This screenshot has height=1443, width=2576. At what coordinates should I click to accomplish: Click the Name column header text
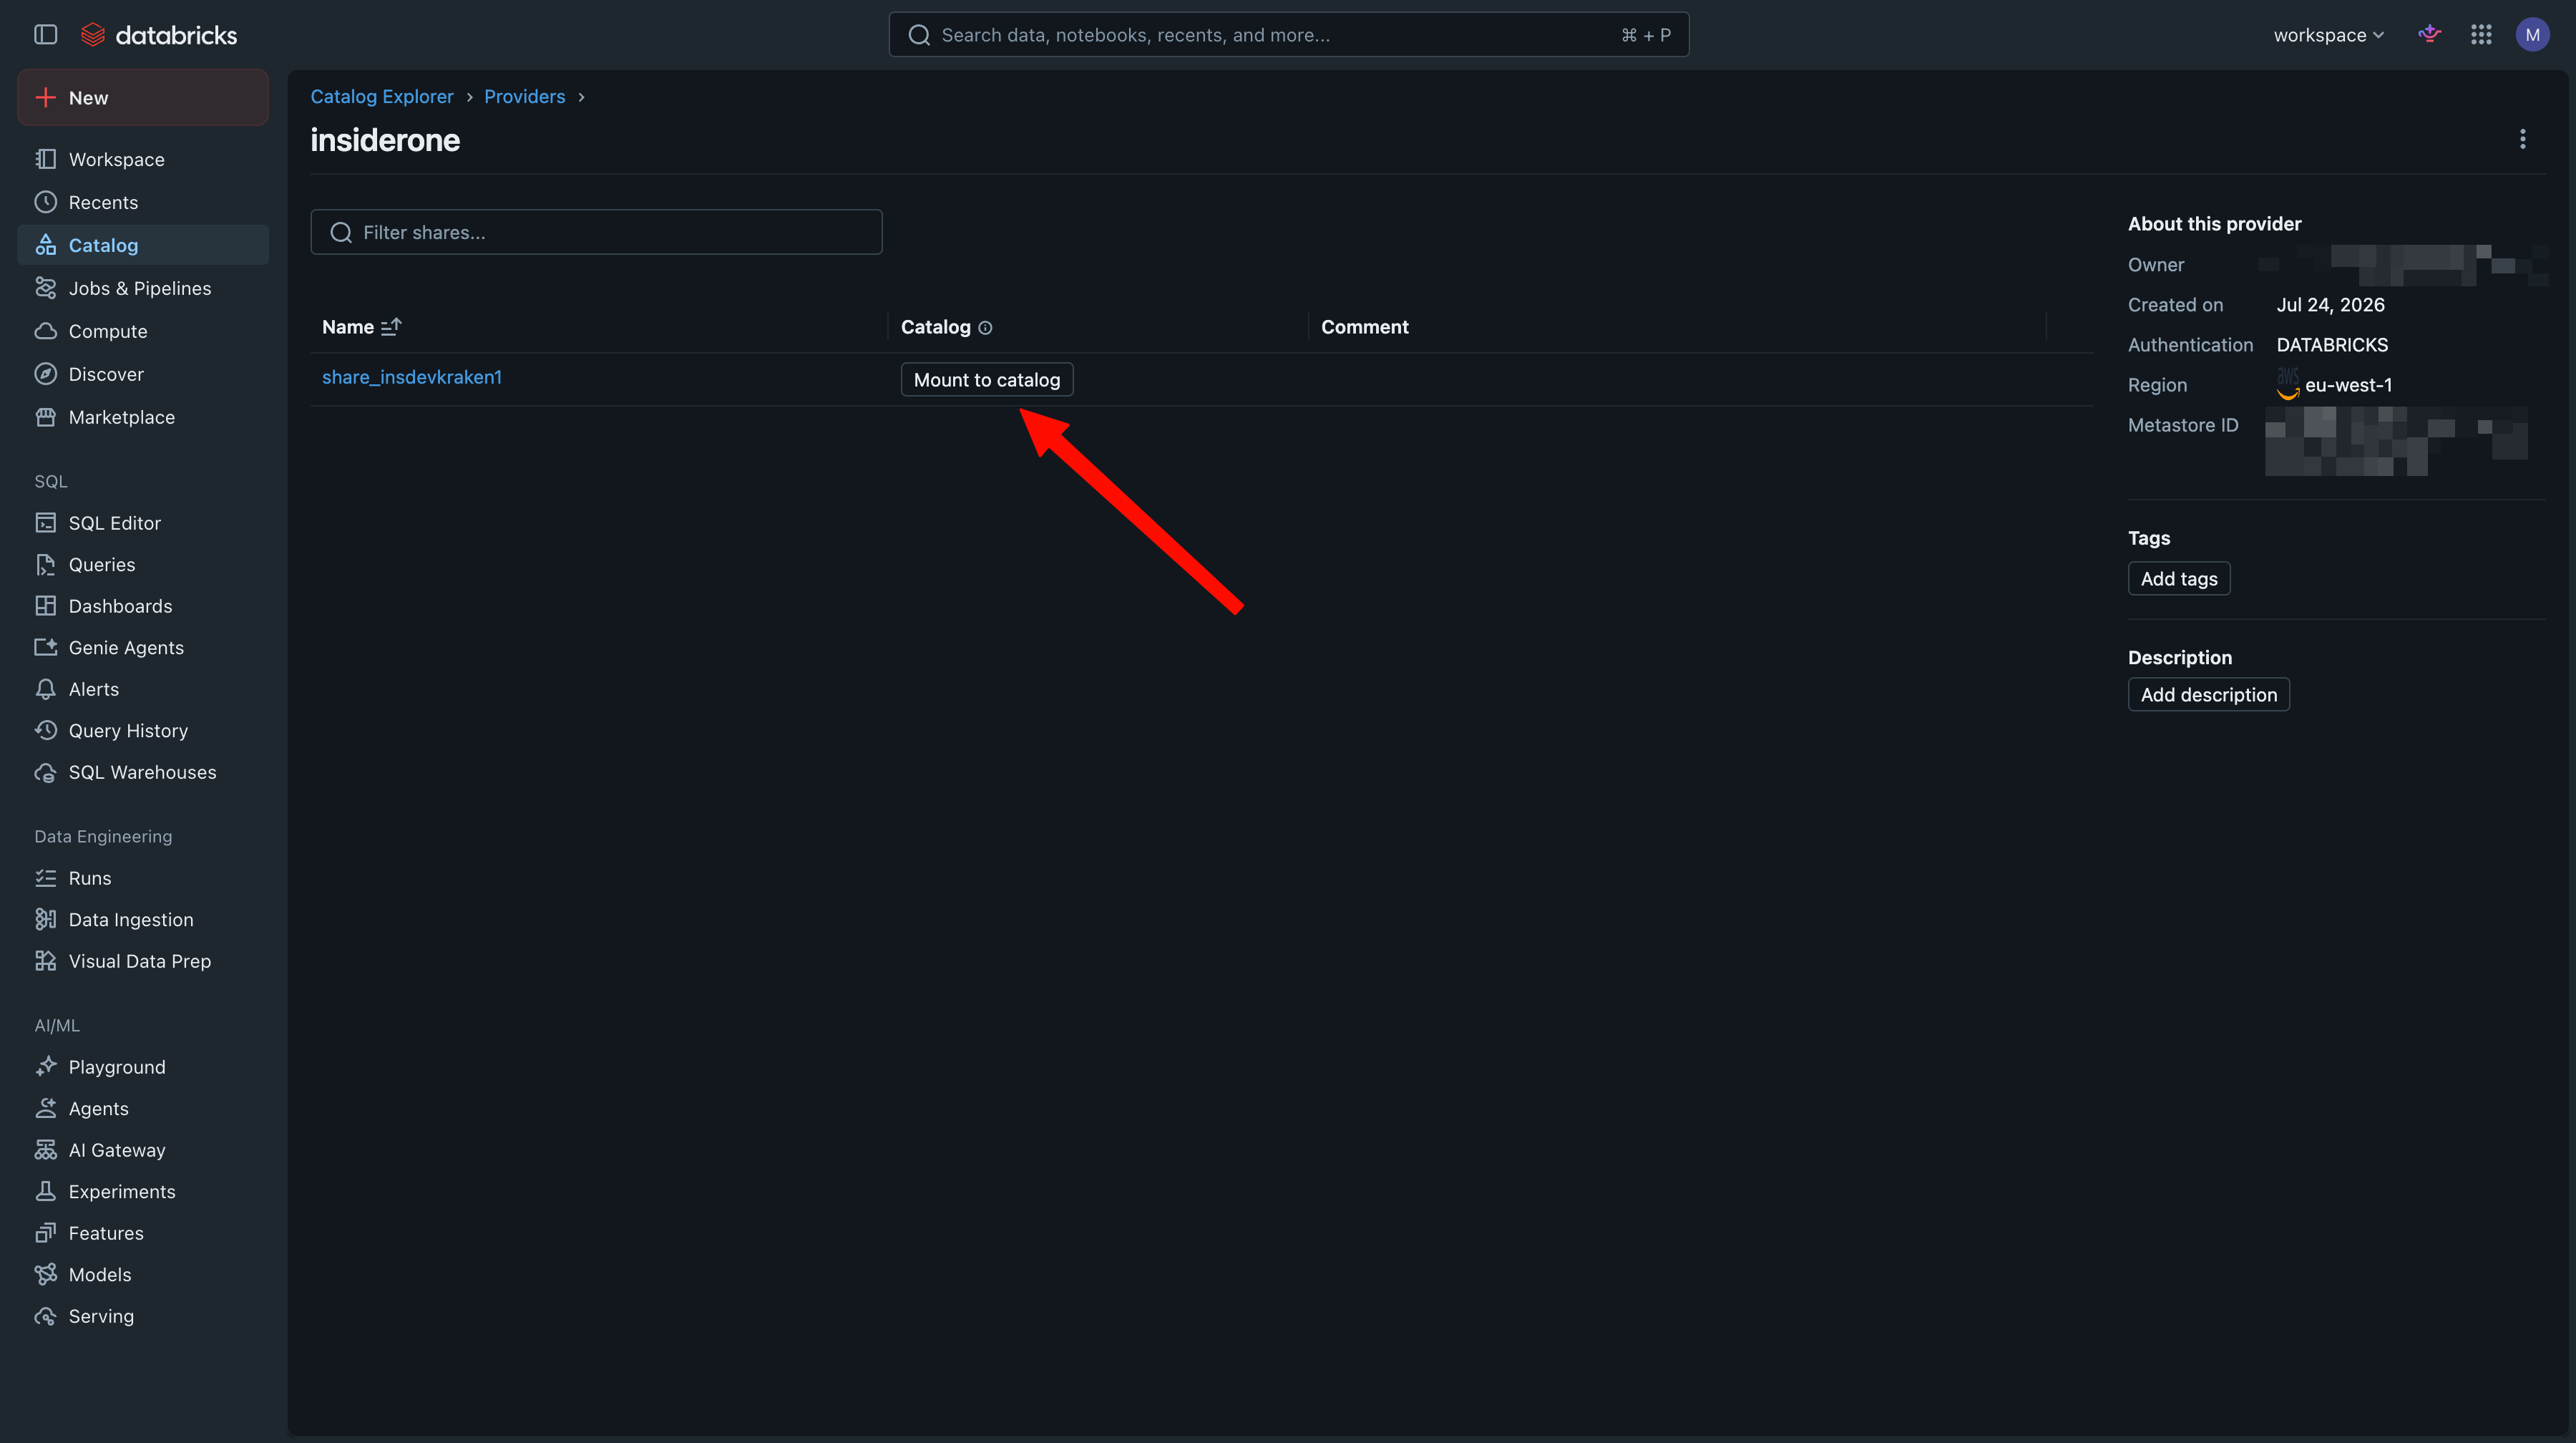pyautogui.click(x=348, y=327)
